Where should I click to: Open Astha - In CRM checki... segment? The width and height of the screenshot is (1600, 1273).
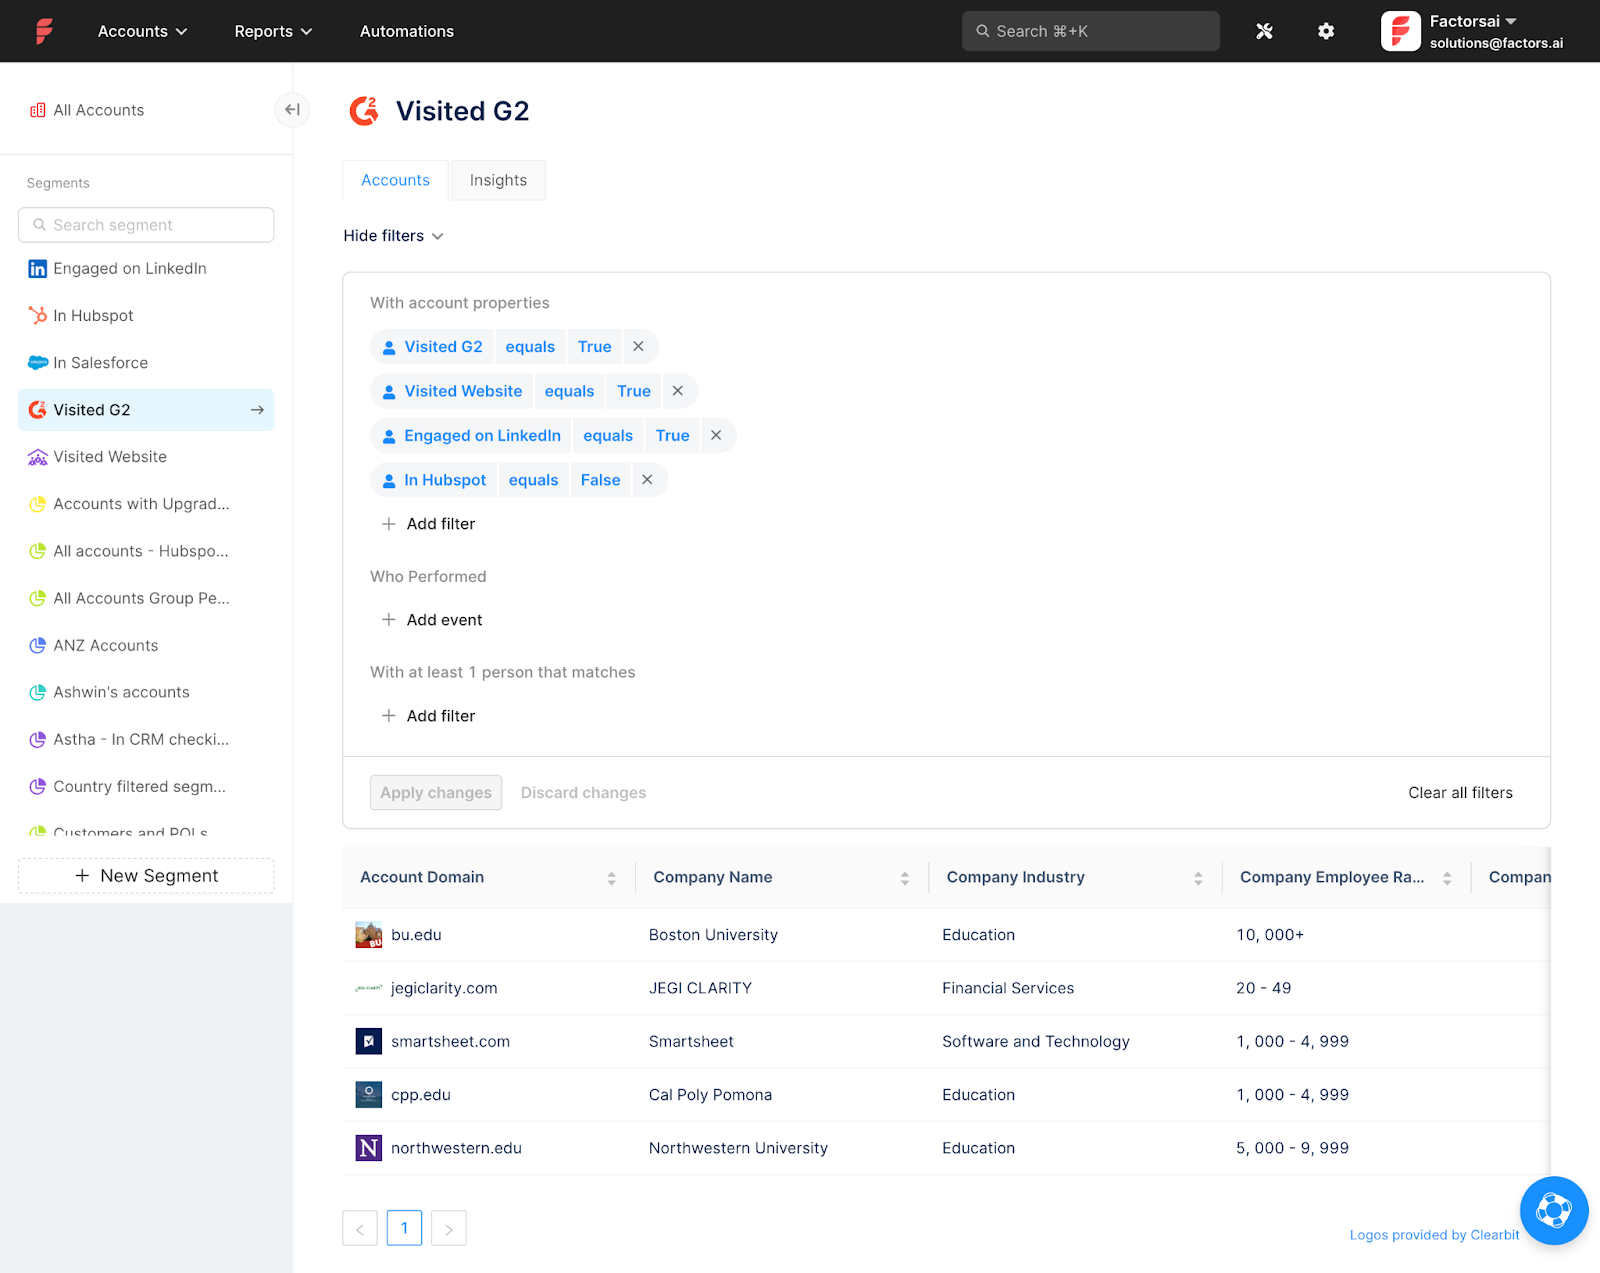point(146,739)
